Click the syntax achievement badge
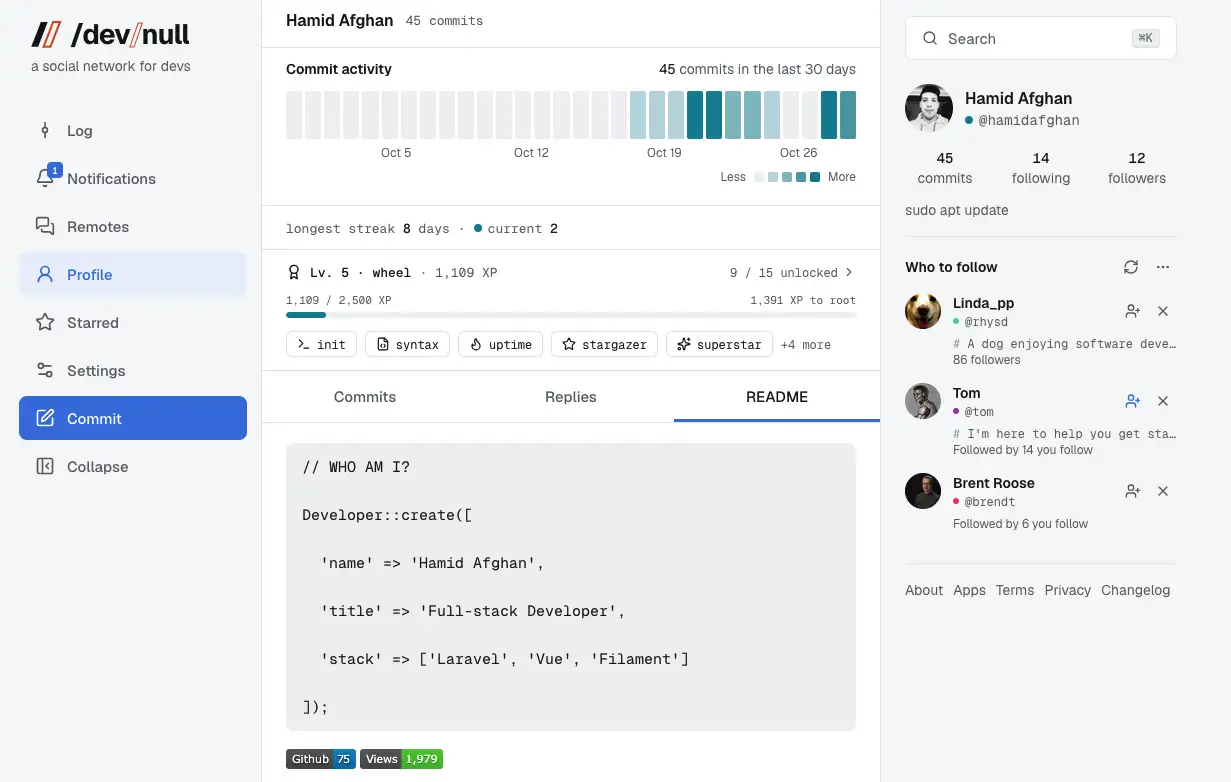Image resolution: width=1231 pixels, height=782 pixels. tap(407, 344)
